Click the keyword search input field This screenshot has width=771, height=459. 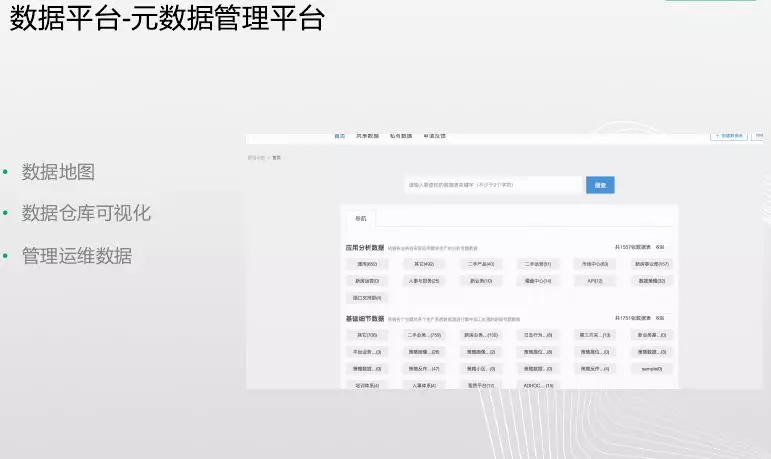tap(493, 185)
